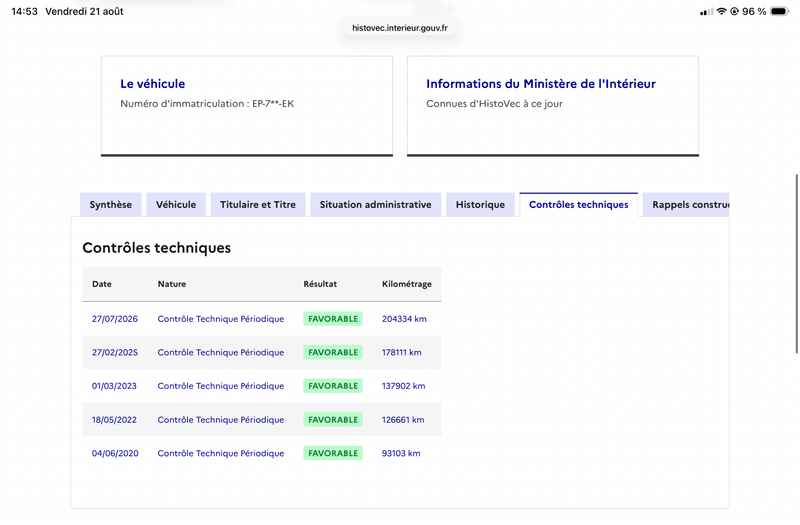The height and width of the screenshot is (525, 800).
Task: Click the registration number EP-7**-EK text
Action: (x=273, y=104)
